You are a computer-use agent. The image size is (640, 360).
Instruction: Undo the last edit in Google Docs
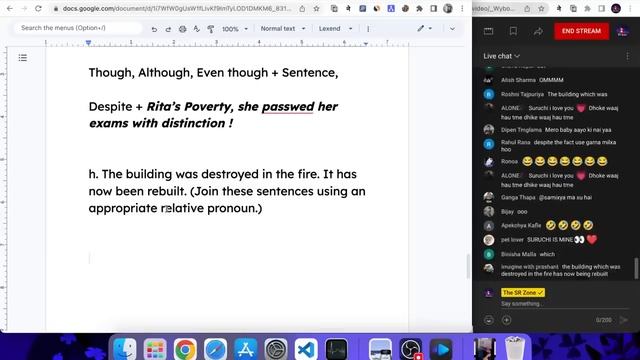(154, 29)
